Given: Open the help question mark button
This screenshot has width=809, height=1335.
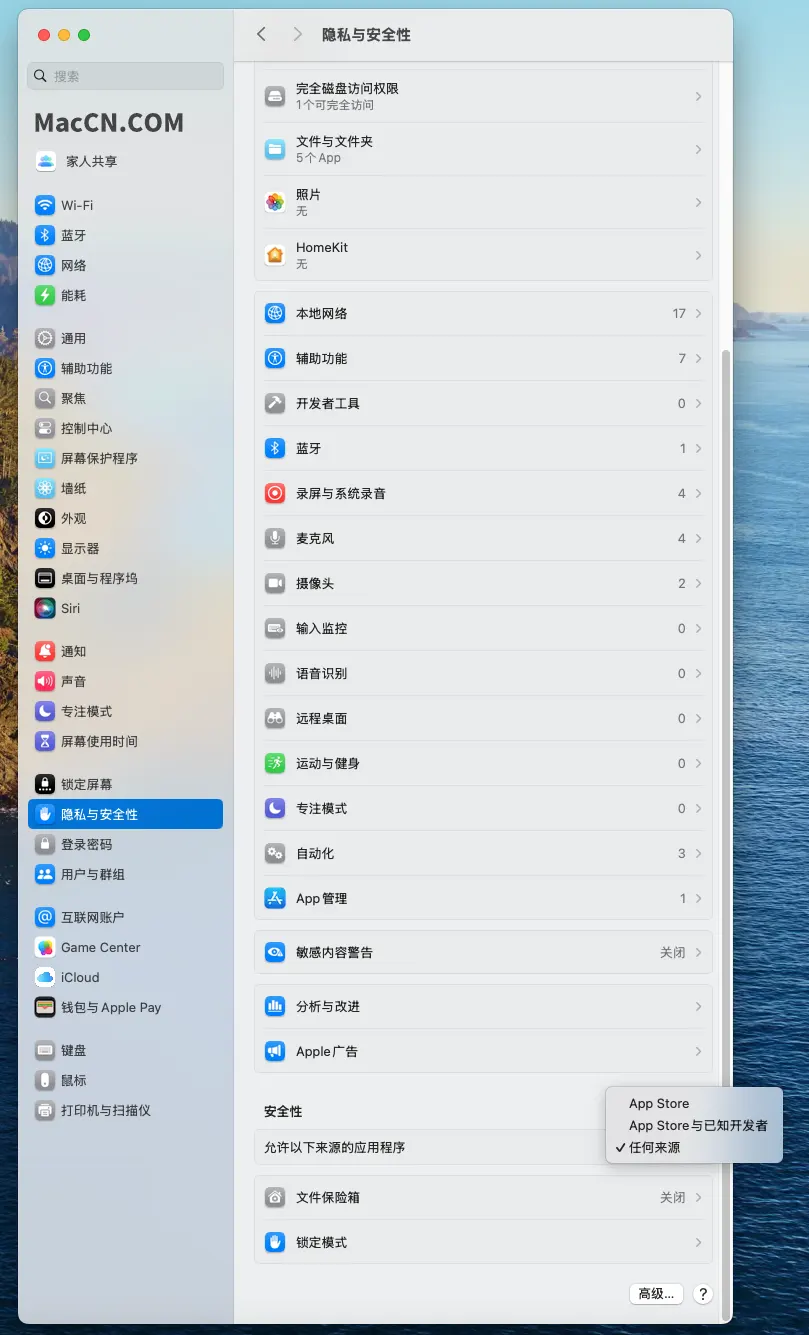Looking at the screenshot, I should [x=702, y=1293].
